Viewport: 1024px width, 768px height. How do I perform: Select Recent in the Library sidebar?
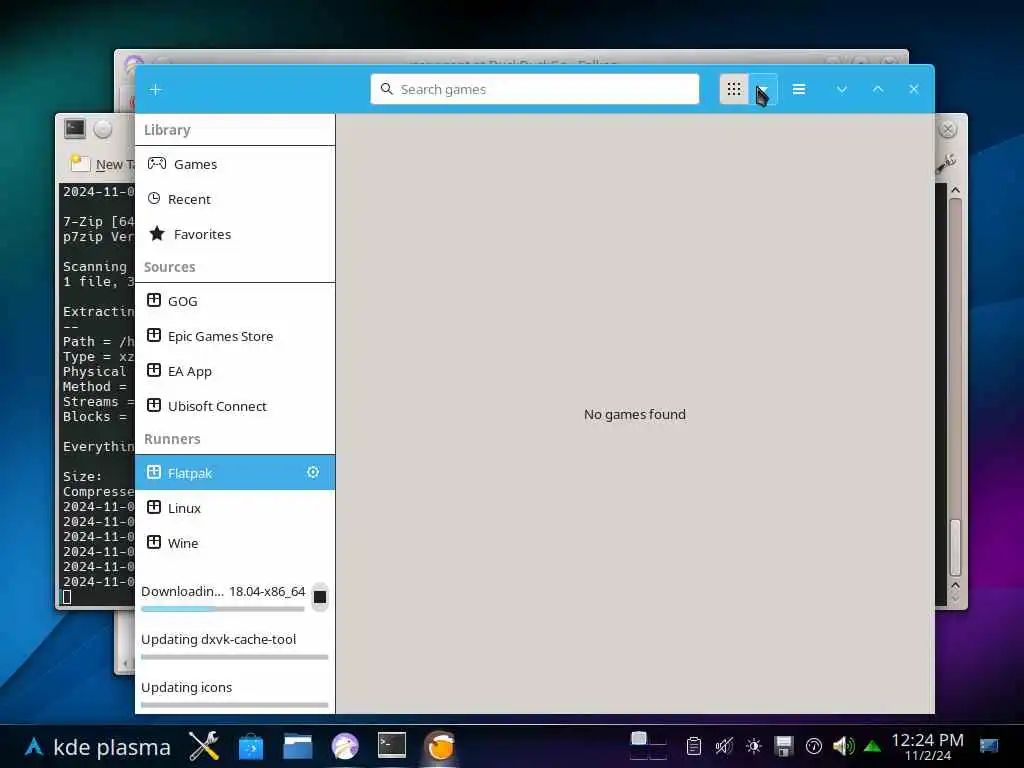(x=235, y=199)
